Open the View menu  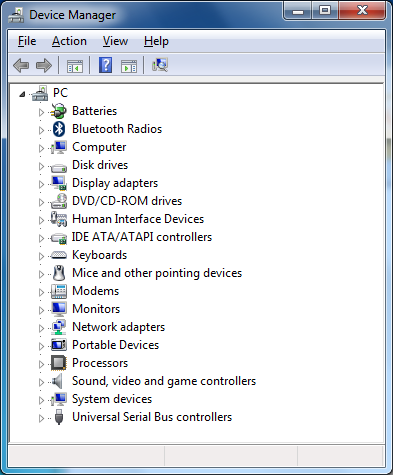point(115,41)
